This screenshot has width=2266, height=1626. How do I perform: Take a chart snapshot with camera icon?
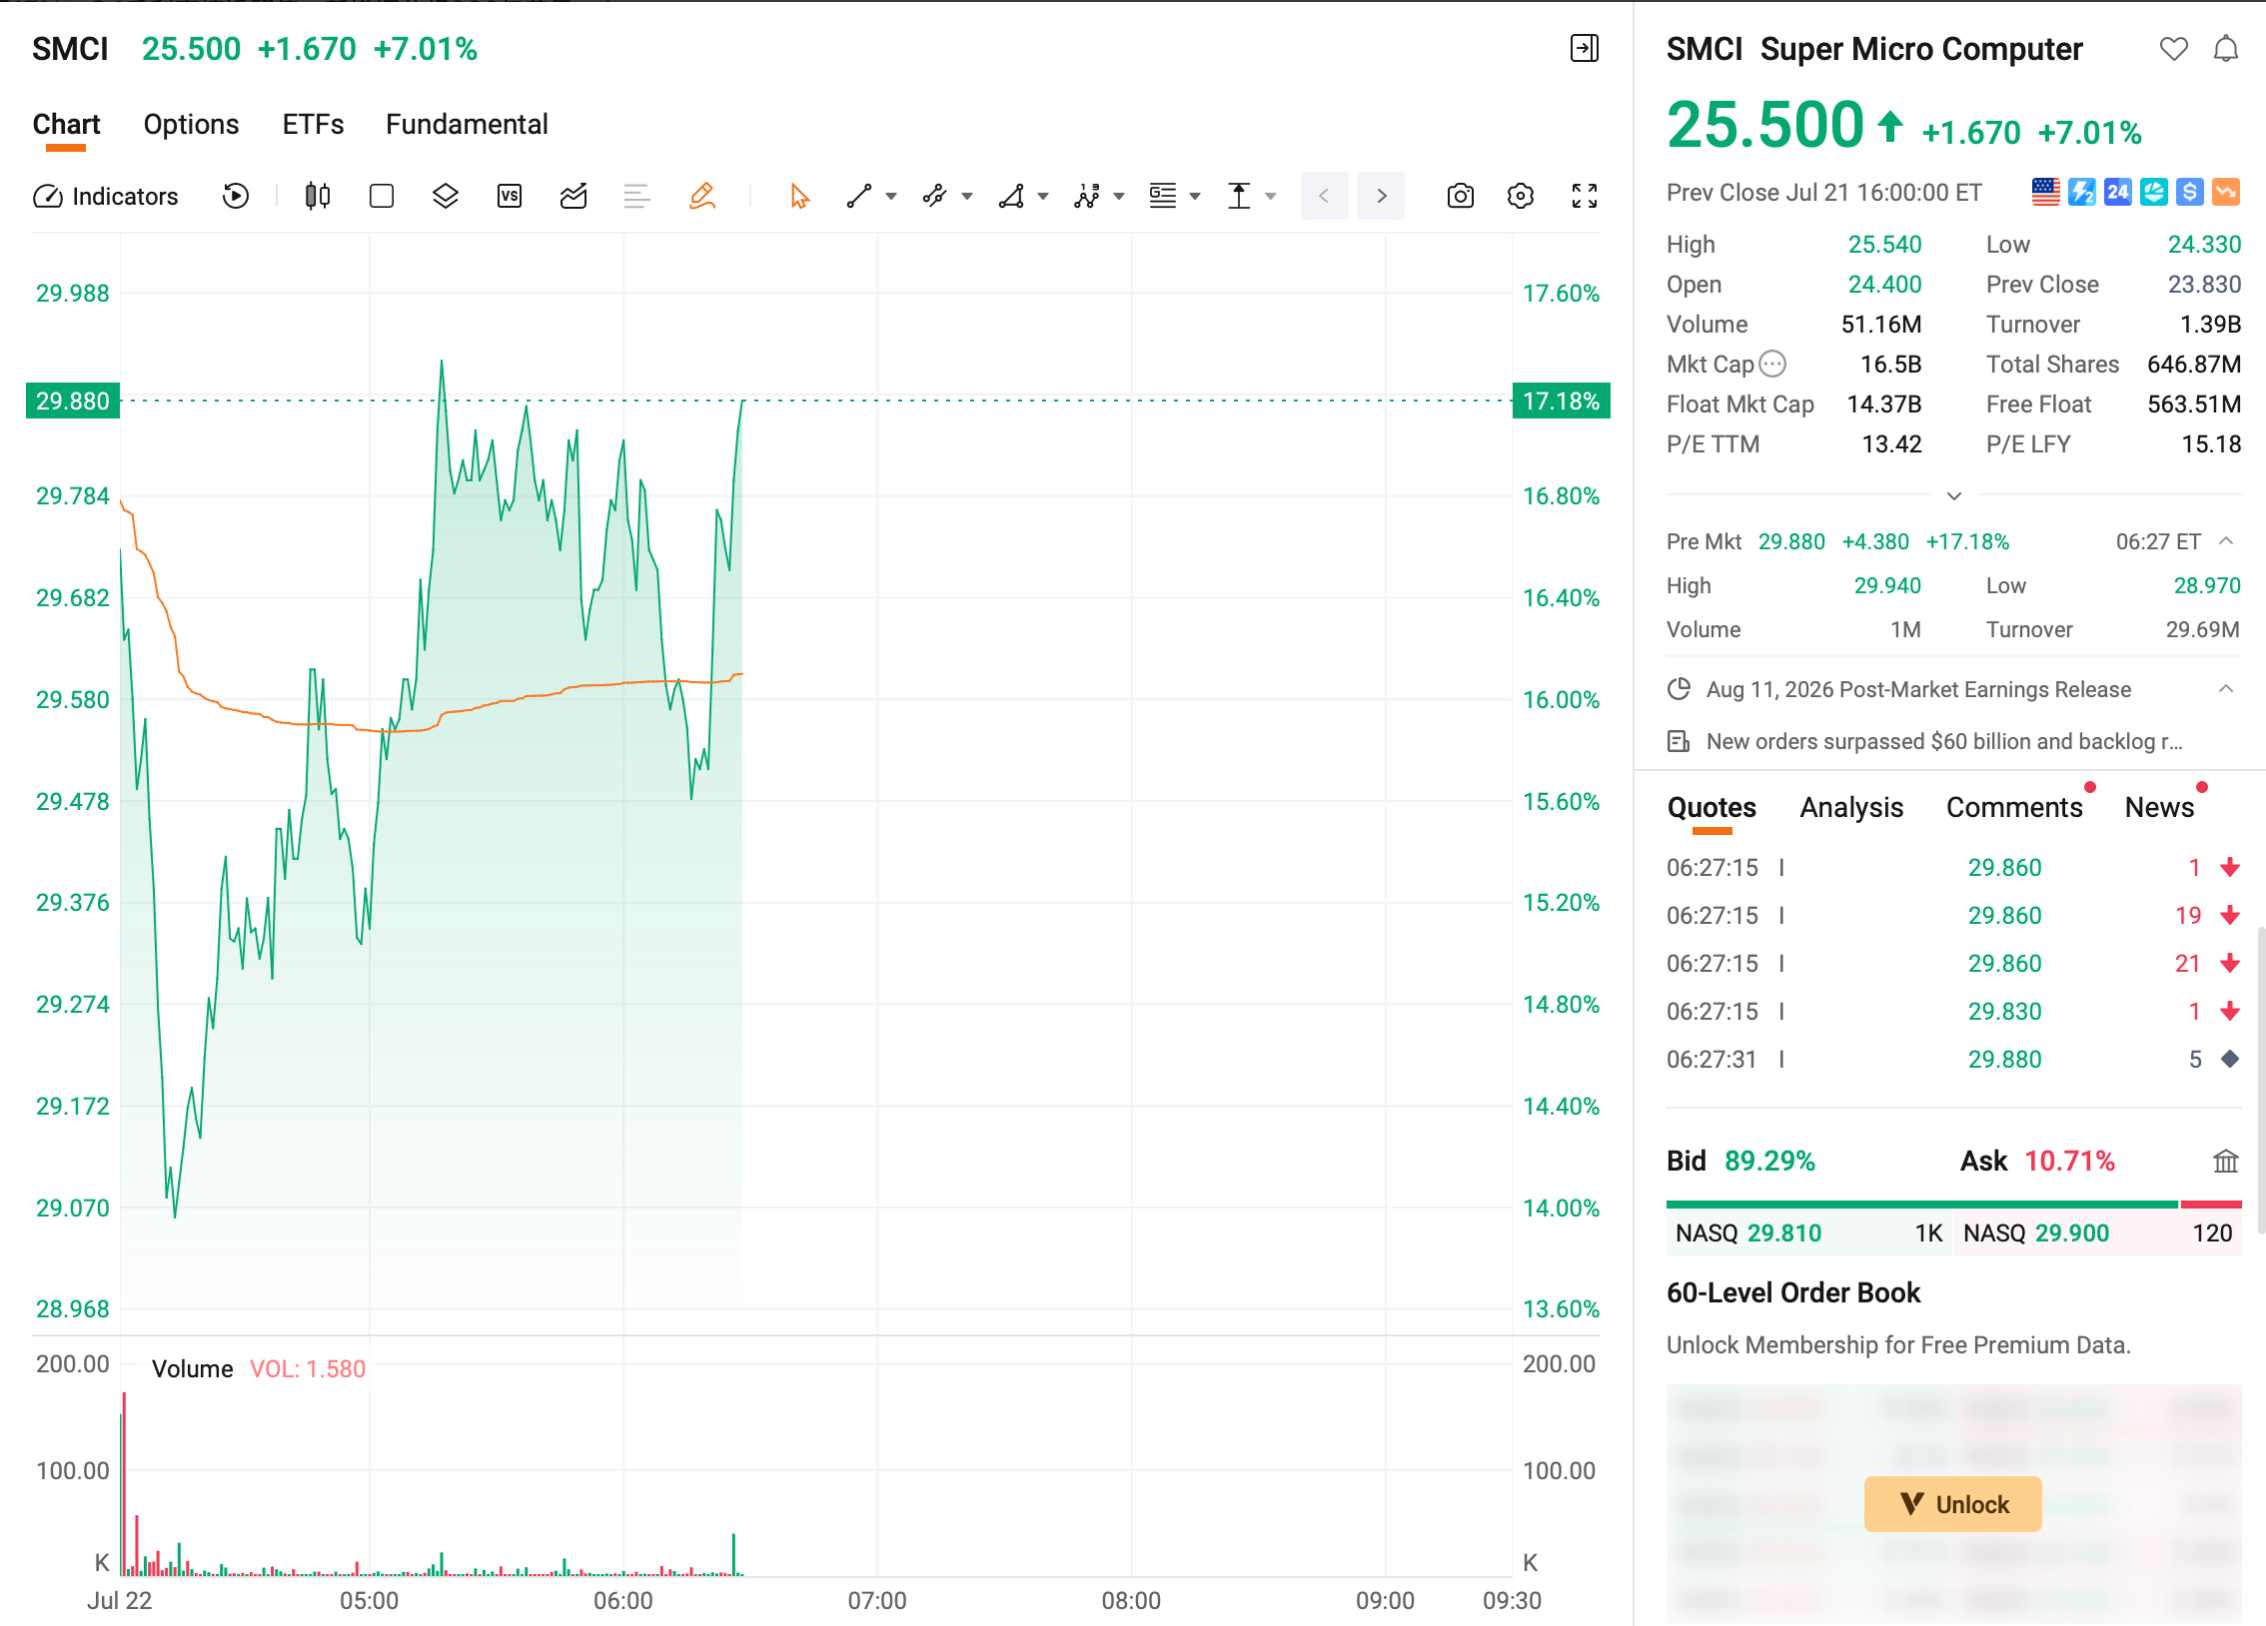point(1460,196)
